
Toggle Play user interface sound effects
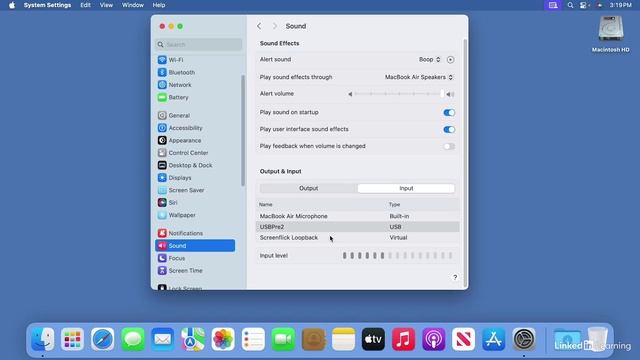pyautogui.click(x=449, y=129)
